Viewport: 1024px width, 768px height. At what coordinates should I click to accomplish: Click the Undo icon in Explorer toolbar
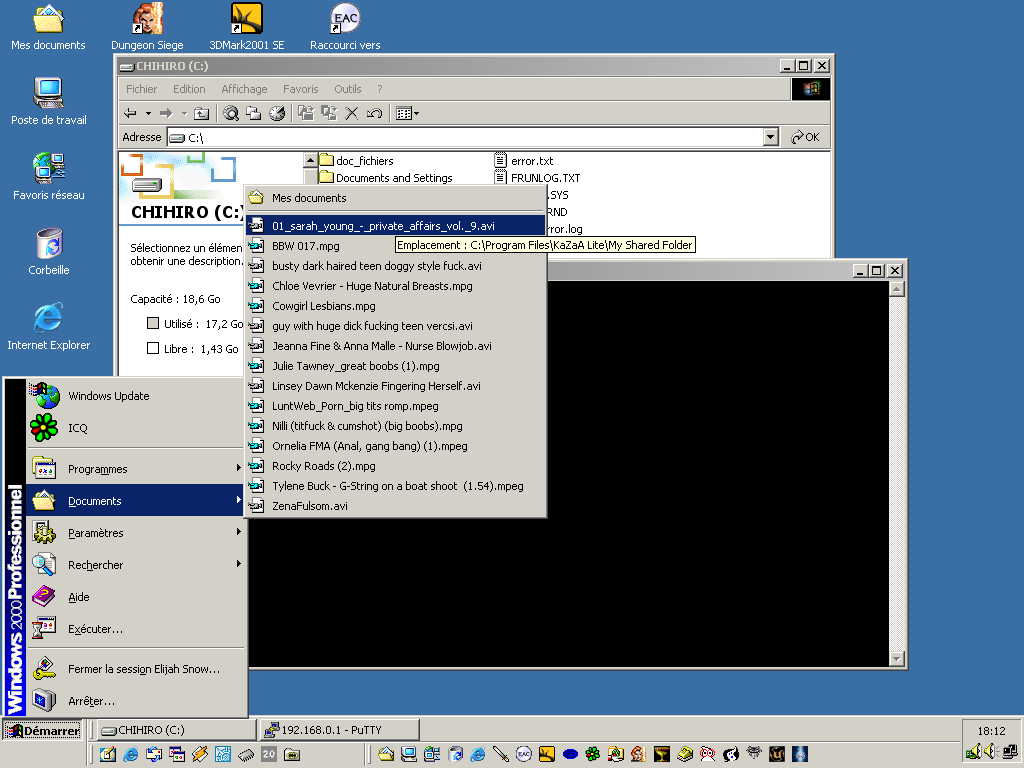(x=374, y=114)
